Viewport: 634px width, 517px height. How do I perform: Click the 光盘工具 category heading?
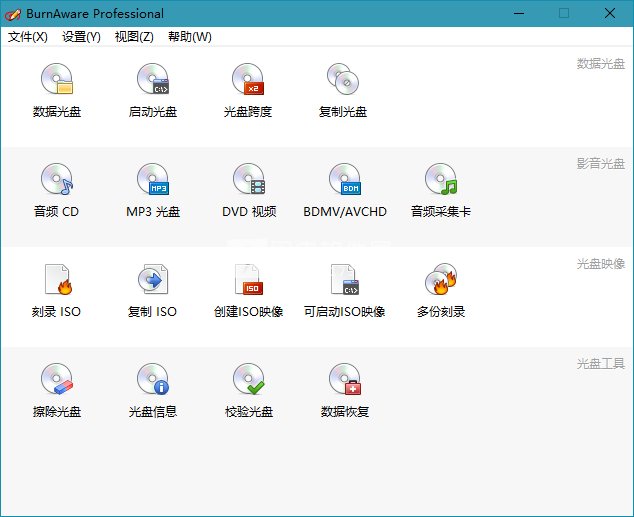tap(601, 364)
